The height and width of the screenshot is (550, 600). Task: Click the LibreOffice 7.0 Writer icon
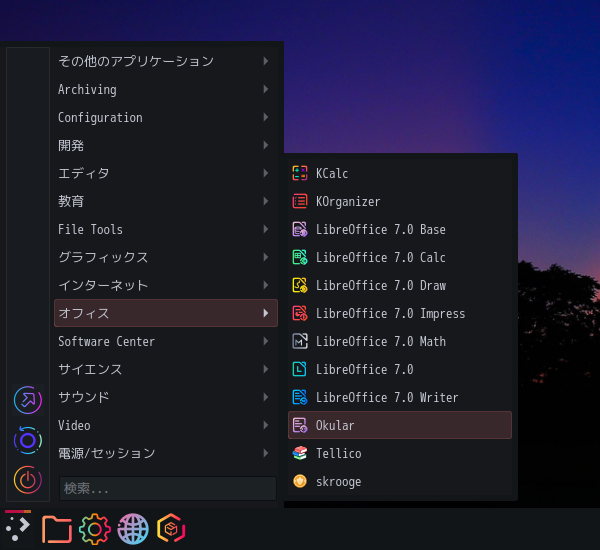click(x=300, y=397)
